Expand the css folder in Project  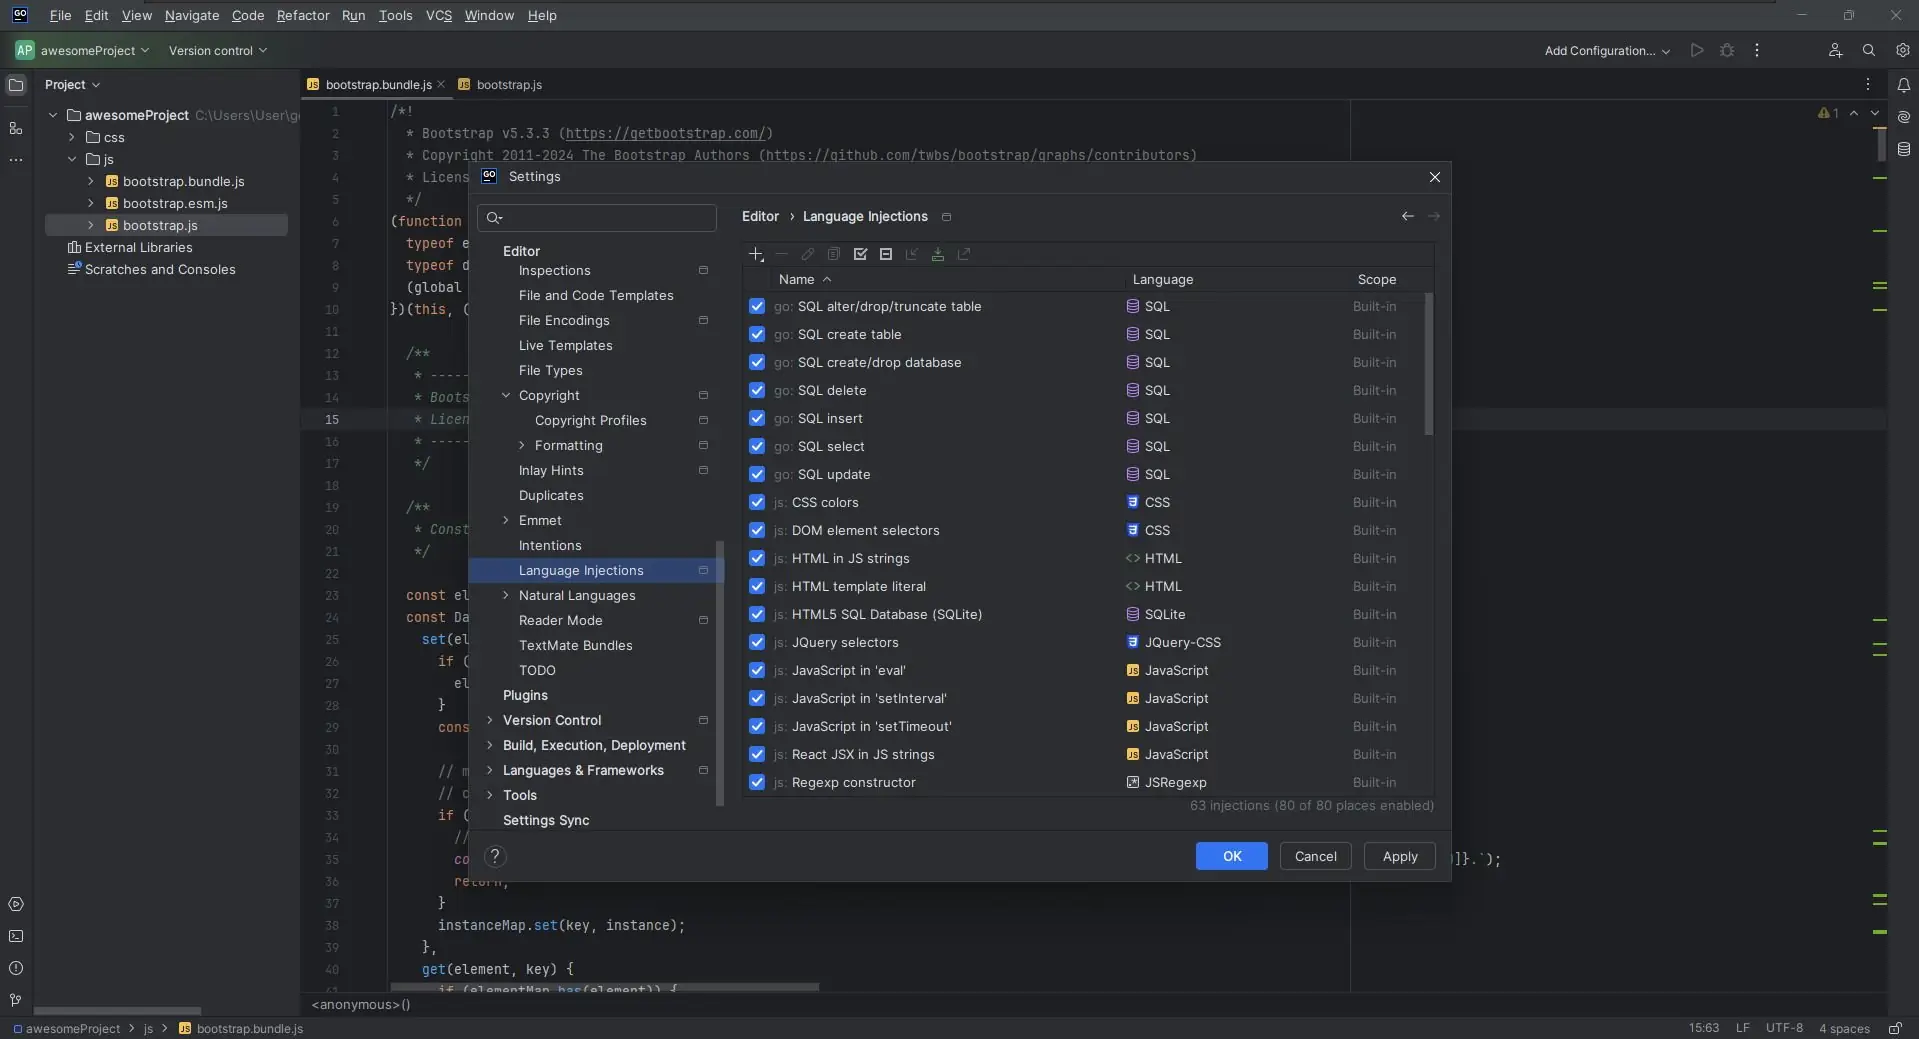point(72,138)
